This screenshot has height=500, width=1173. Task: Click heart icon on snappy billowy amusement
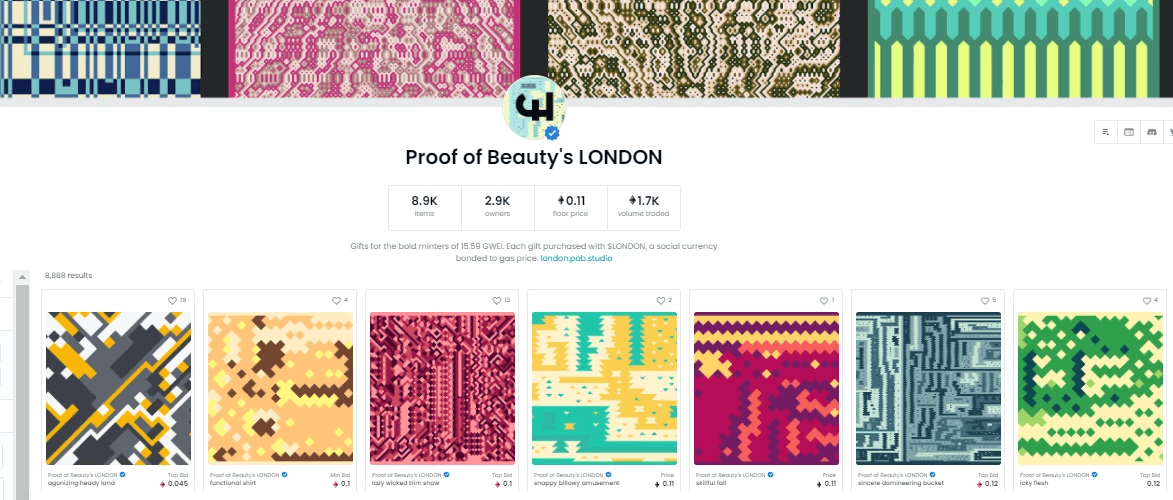click(661, 301)
